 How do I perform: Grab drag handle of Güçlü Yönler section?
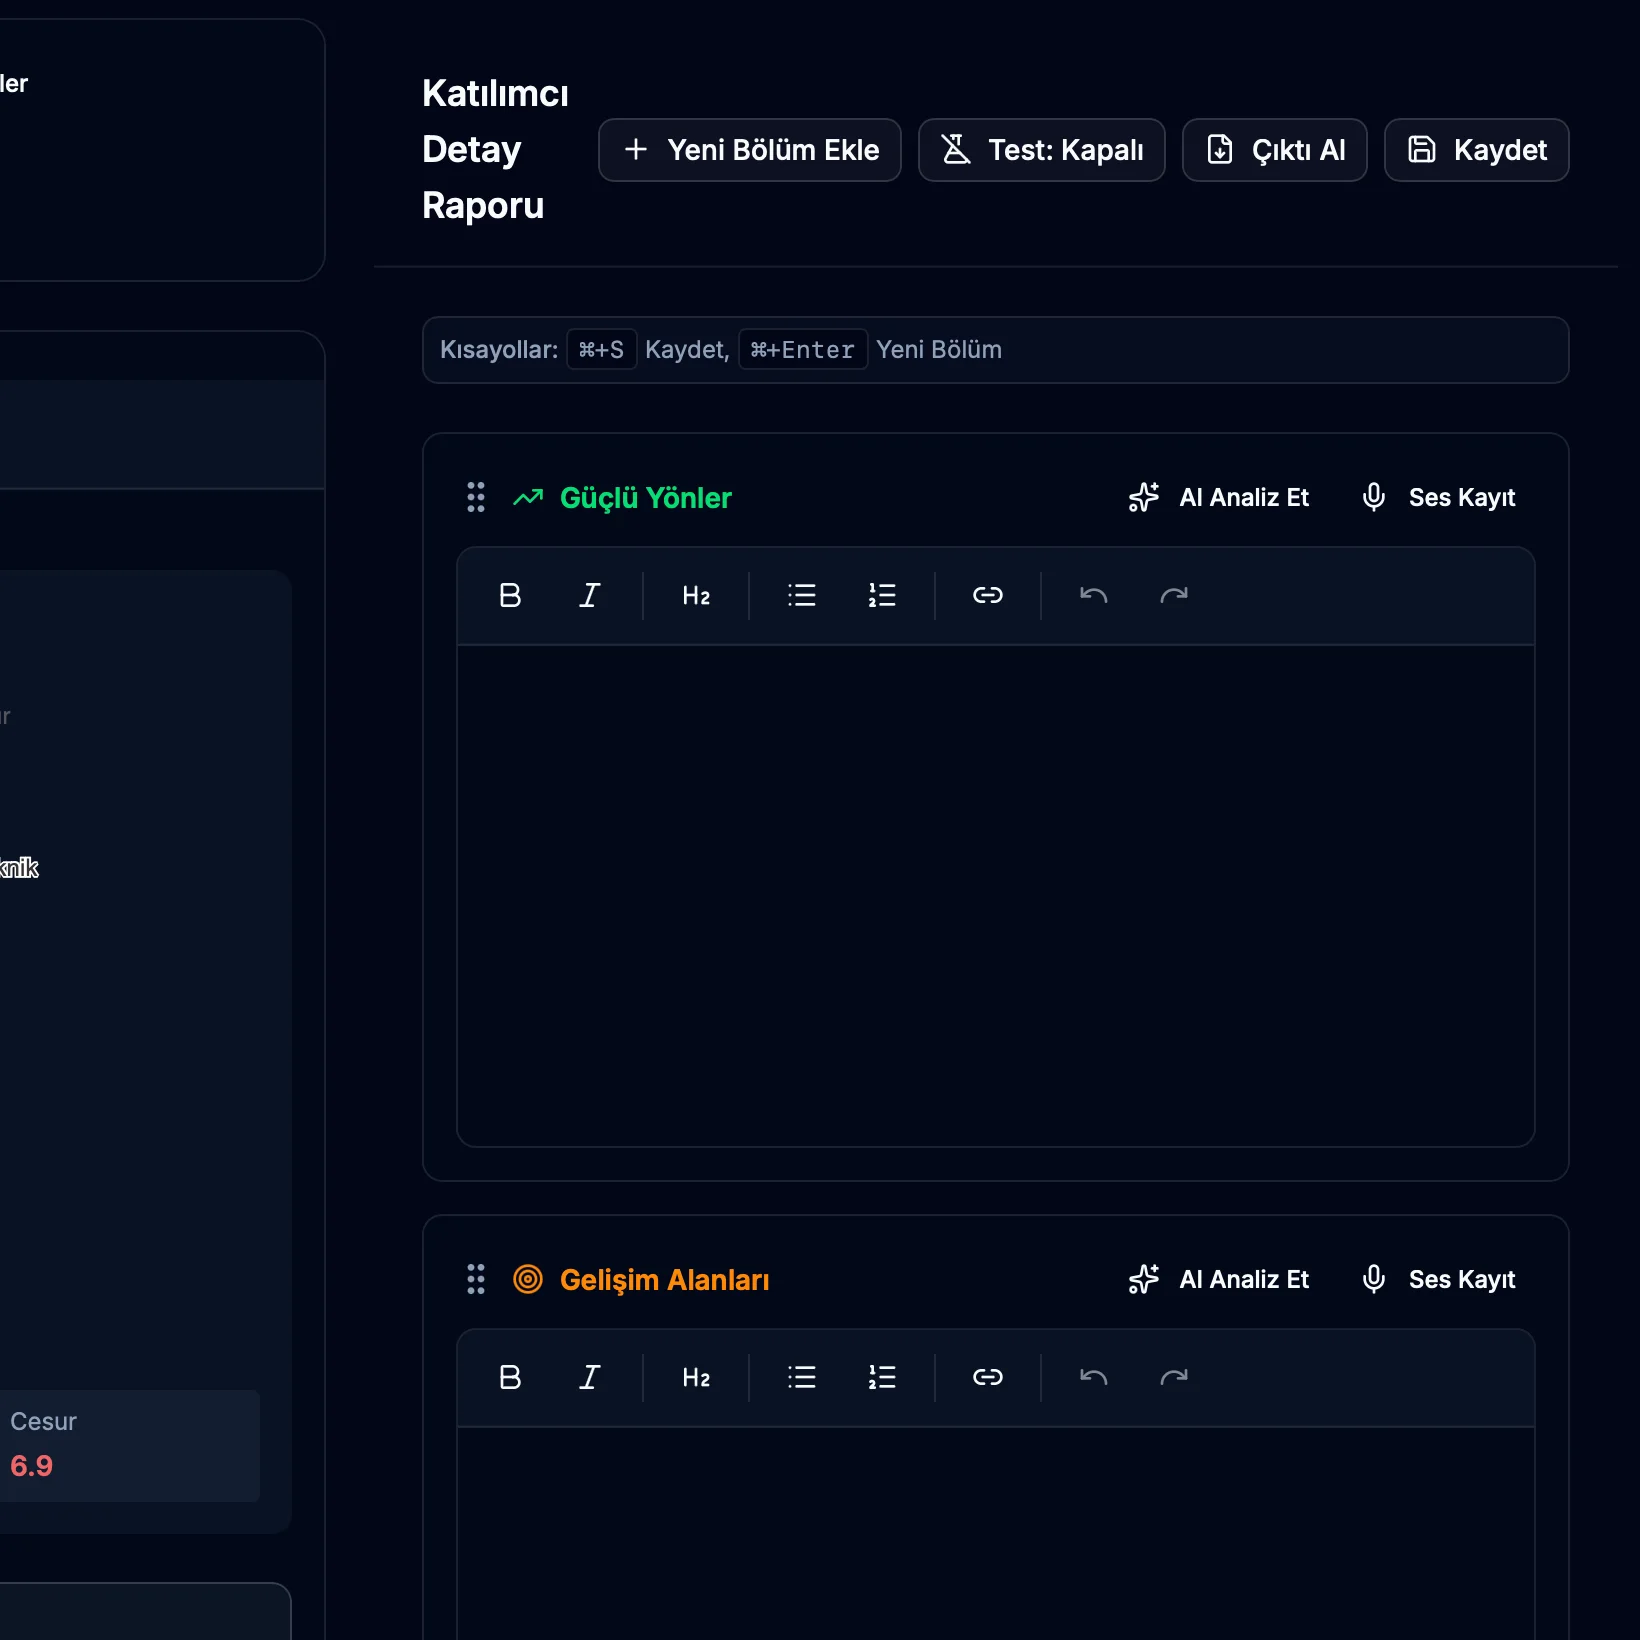click(476, 497)
